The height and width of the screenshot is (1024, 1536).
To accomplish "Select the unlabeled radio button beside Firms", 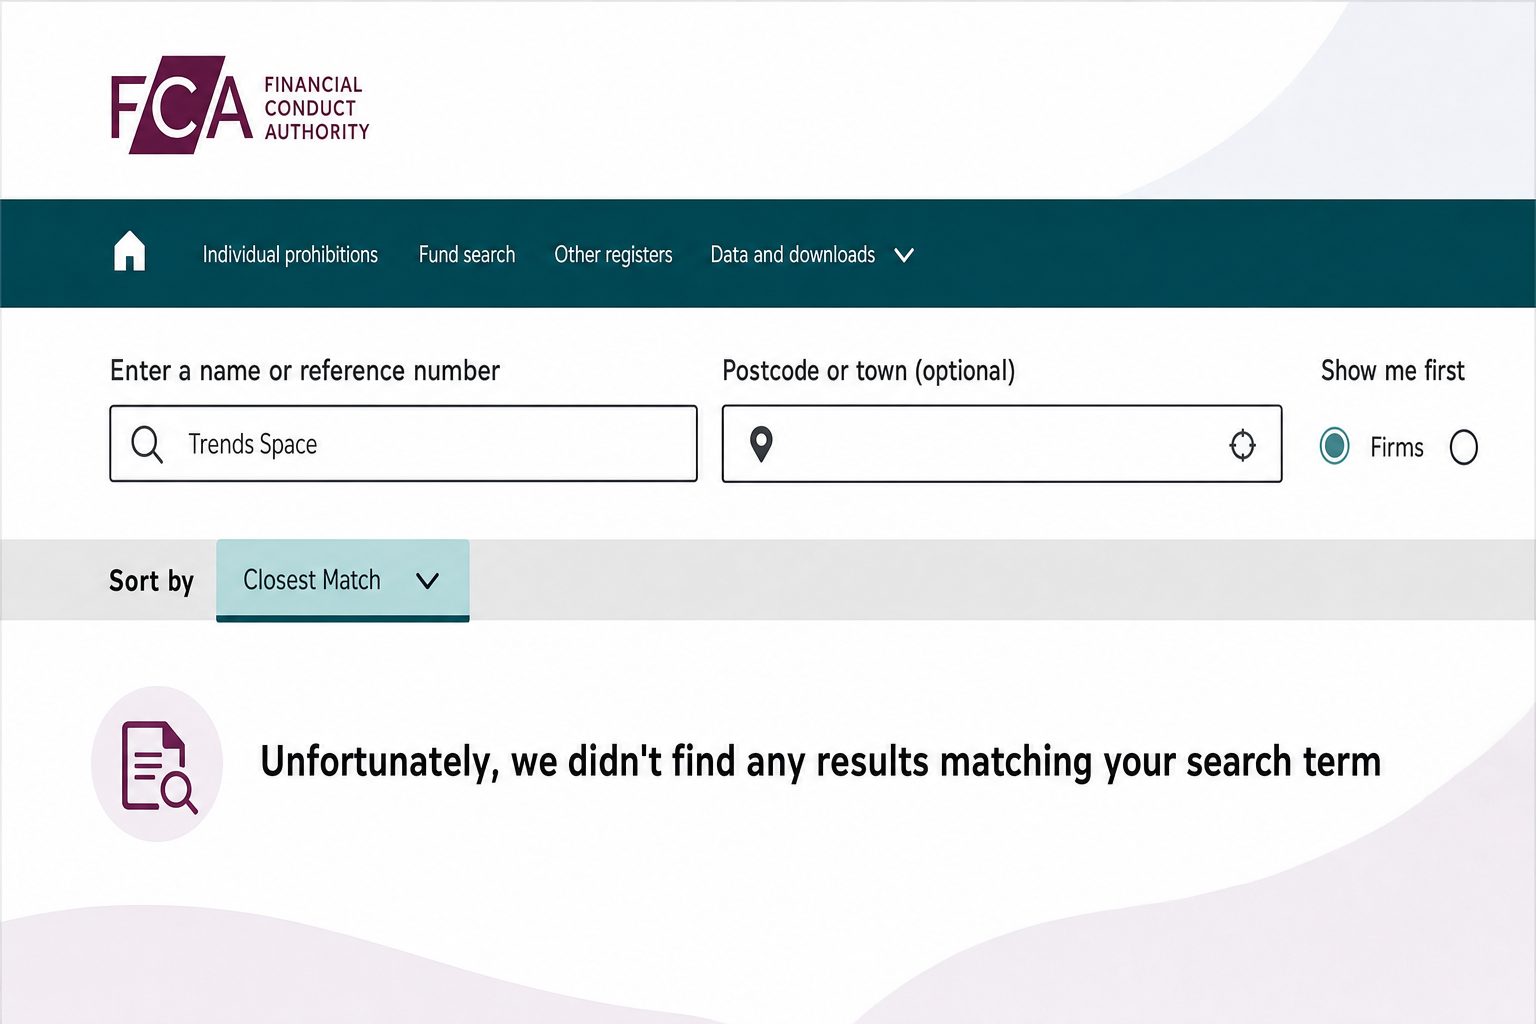I will pyautogui.click(x=1463, y=447).
